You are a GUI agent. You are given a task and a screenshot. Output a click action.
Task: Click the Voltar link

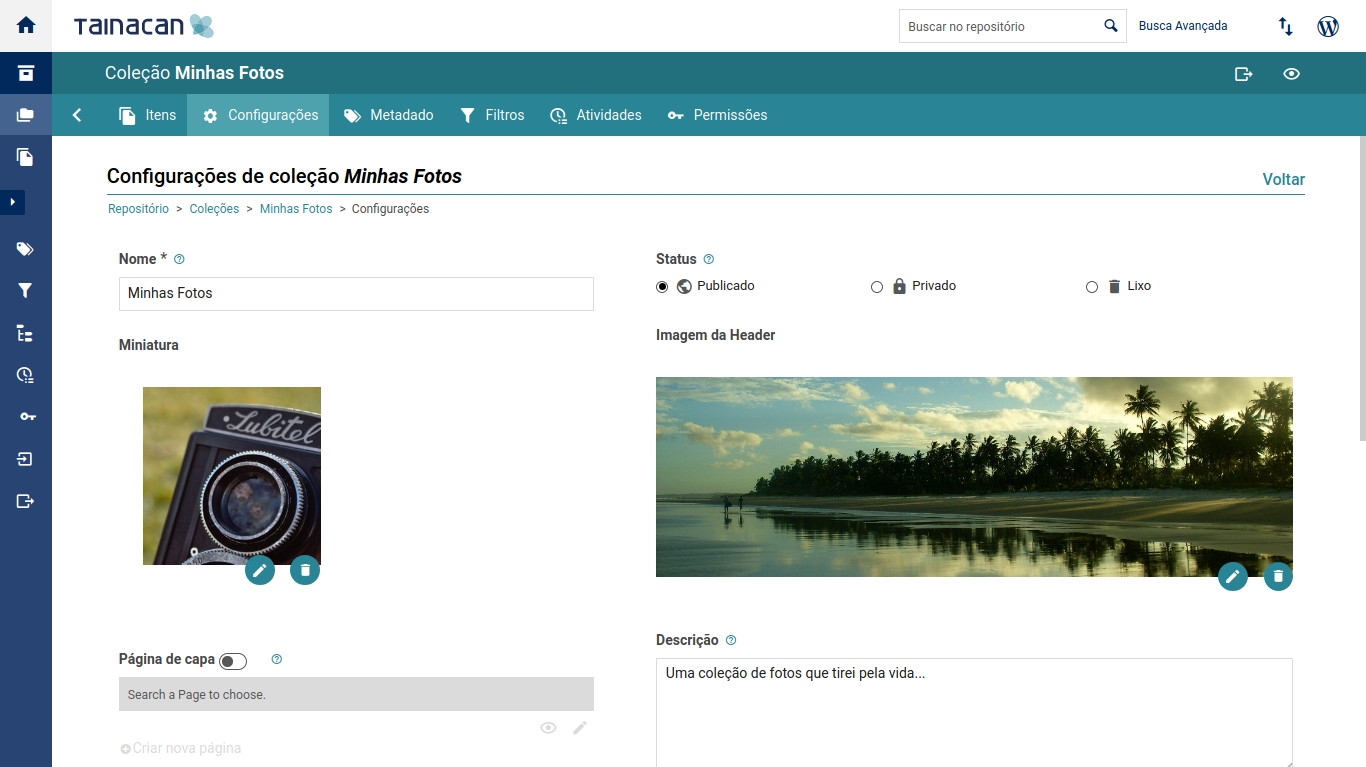pos(1284,180)
